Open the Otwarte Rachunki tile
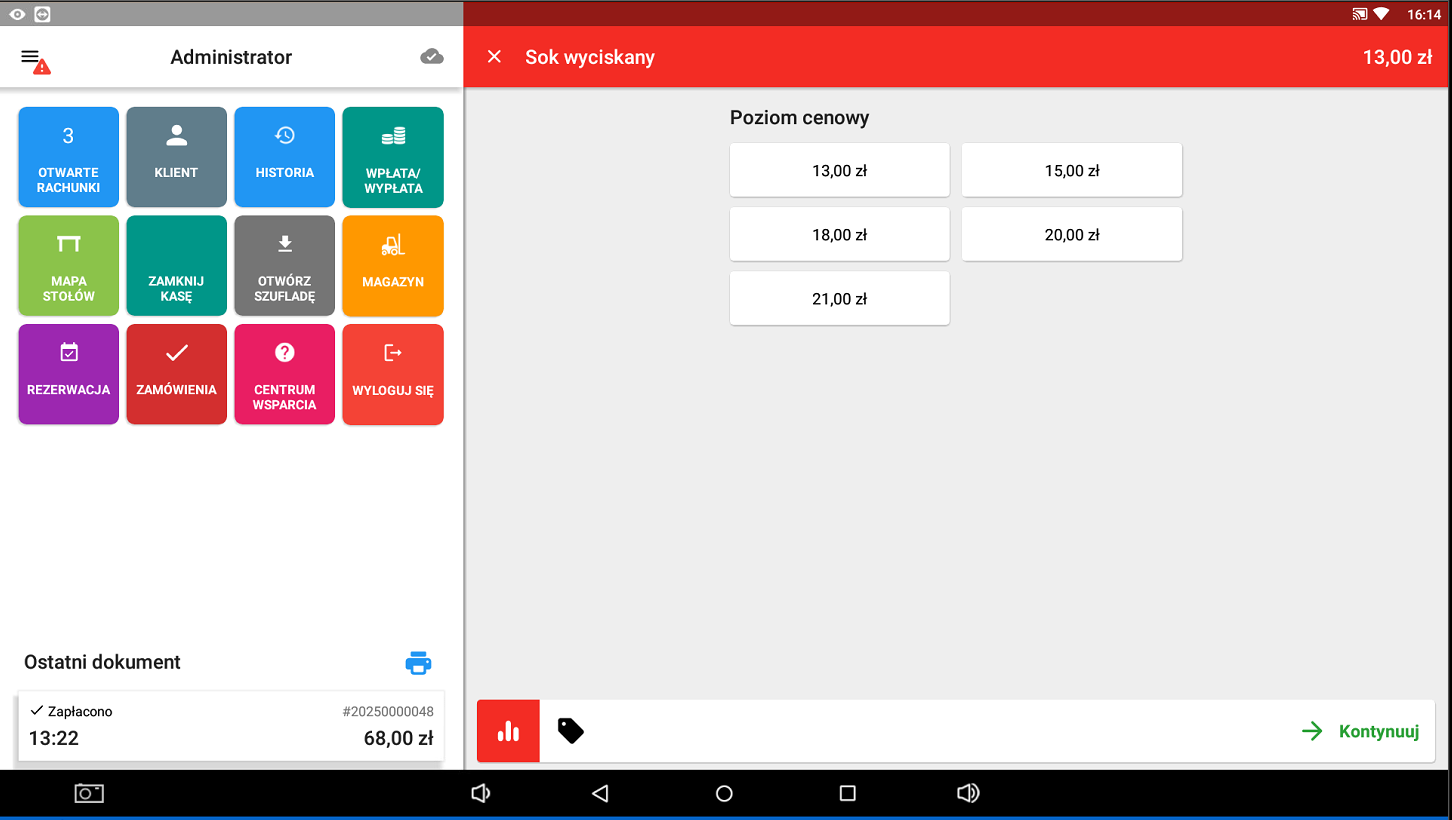The width and height of the screenshot is (1452, 820). [x=69, y=157]
